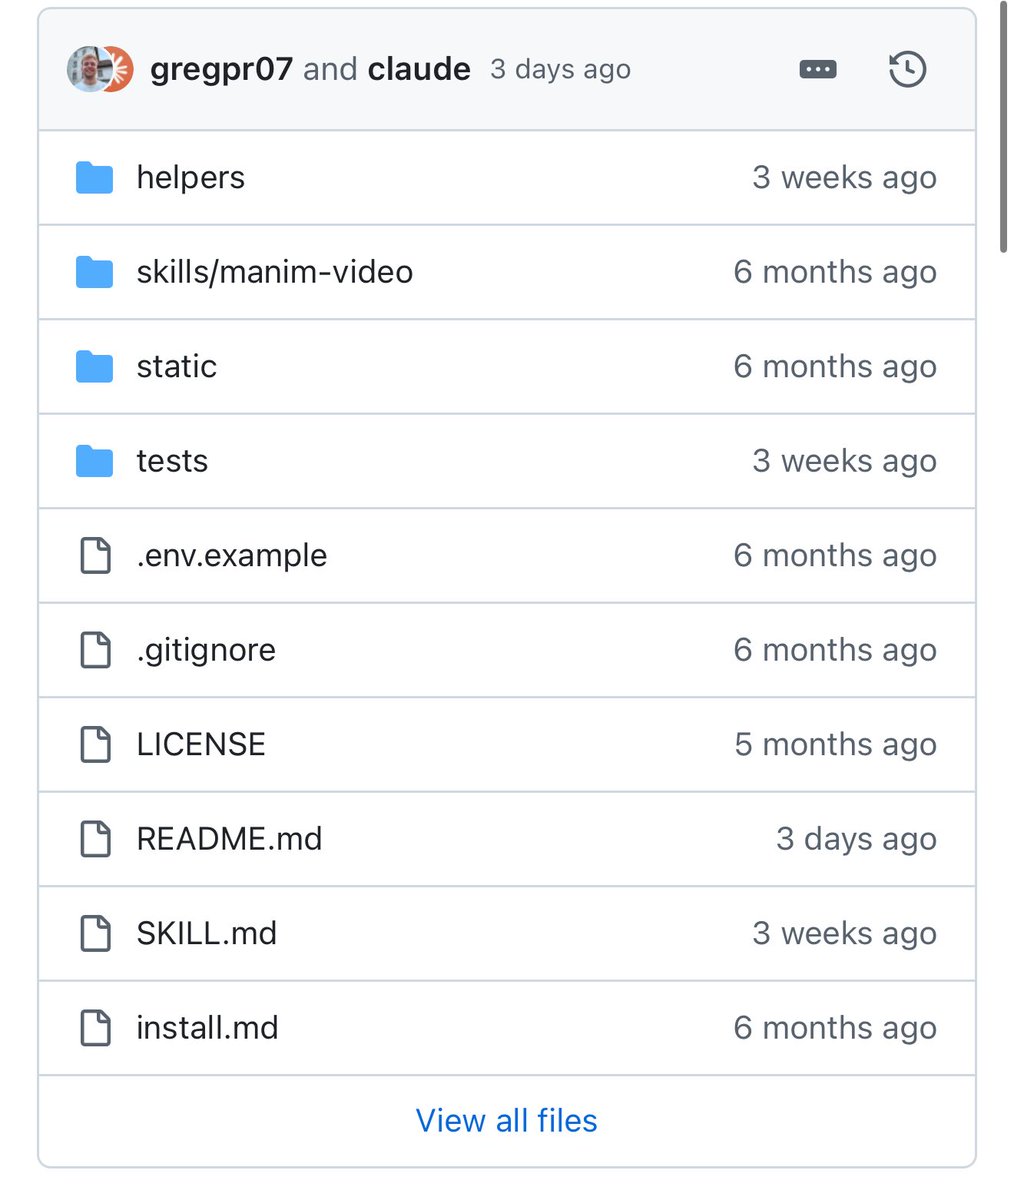Click the SKILL.md file icon
The height and width of the screenshot is (1200, 1014).
point(95,934)
